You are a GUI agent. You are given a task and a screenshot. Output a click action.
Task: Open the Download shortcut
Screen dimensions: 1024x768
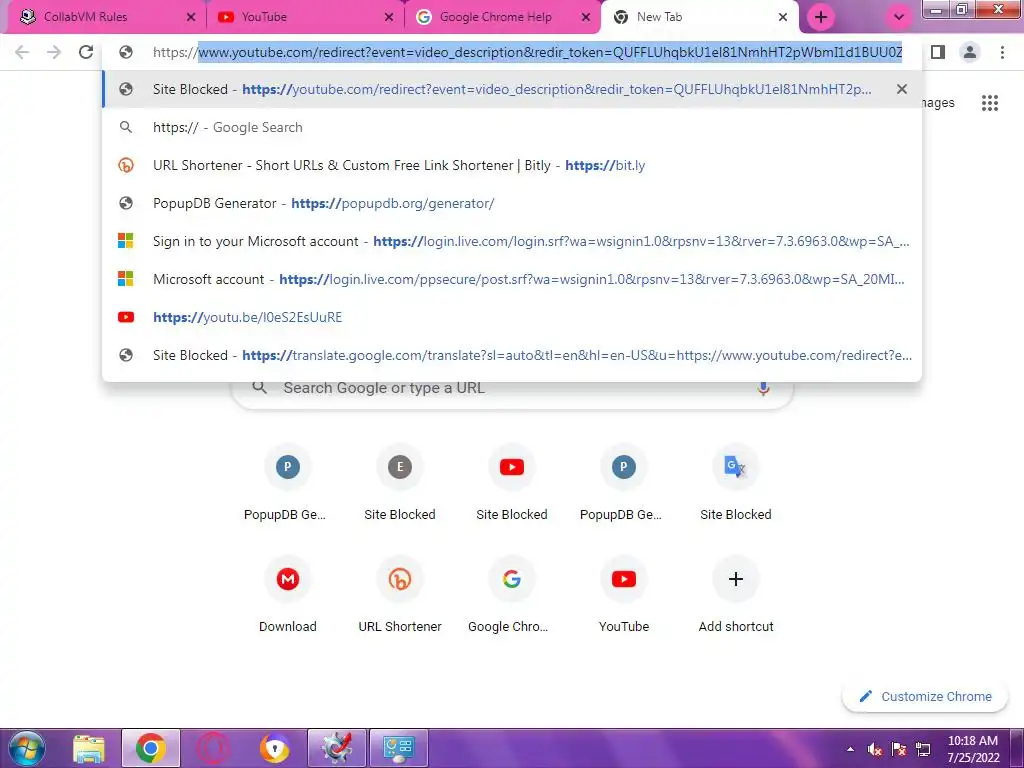(x=287, y=595)
